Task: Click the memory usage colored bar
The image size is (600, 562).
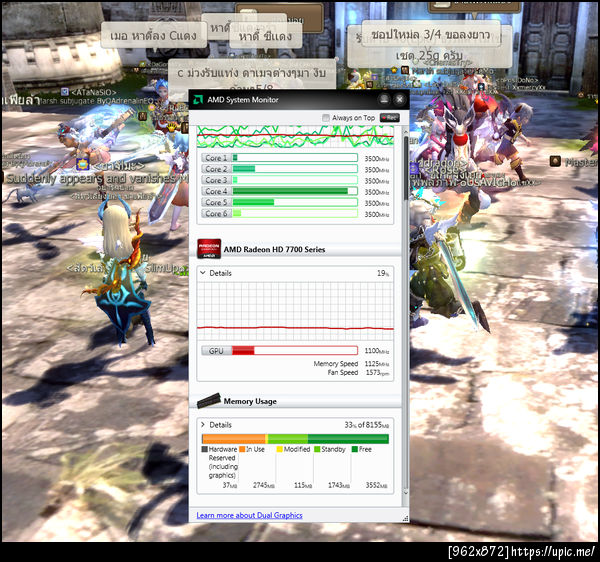Action: [x=295, y=439]
